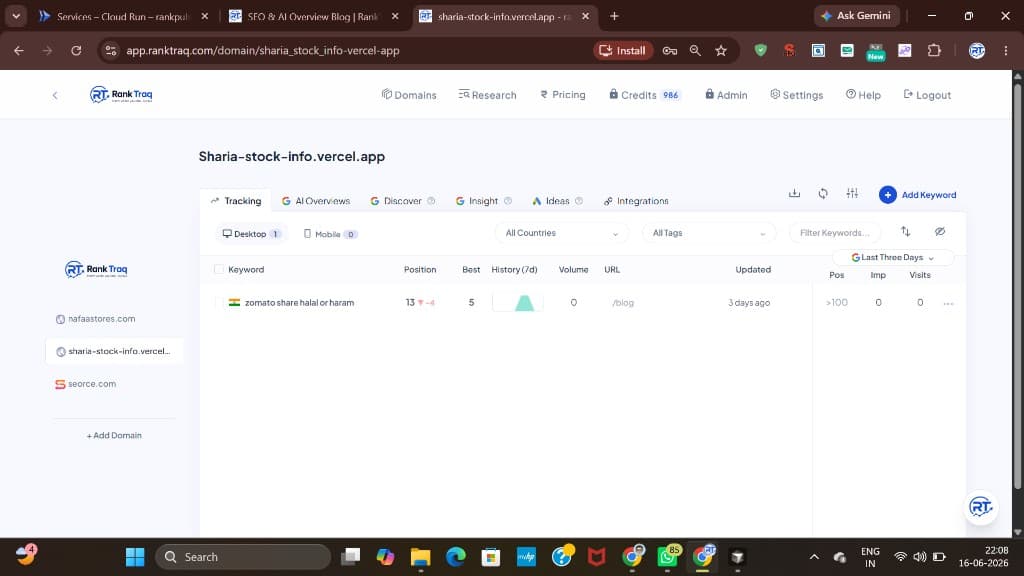Image resolution: width=1024 pixels, height=576 pixels.
Task: Click the floating RankTraq chat bubble
Action: pos(981,507)
